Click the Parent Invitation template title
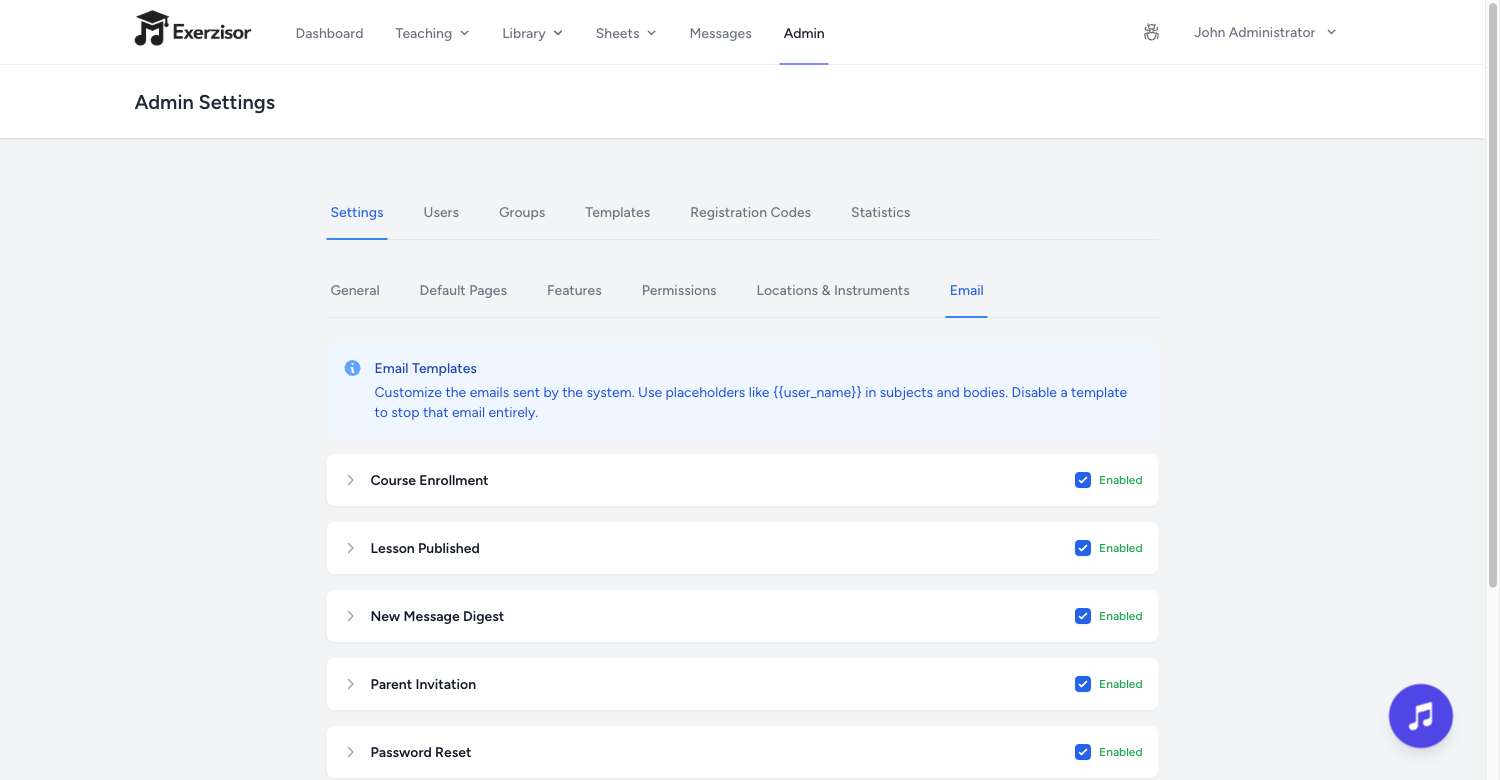The height and width of the screenshot is (780, 1500). click(x=423, y=684)
